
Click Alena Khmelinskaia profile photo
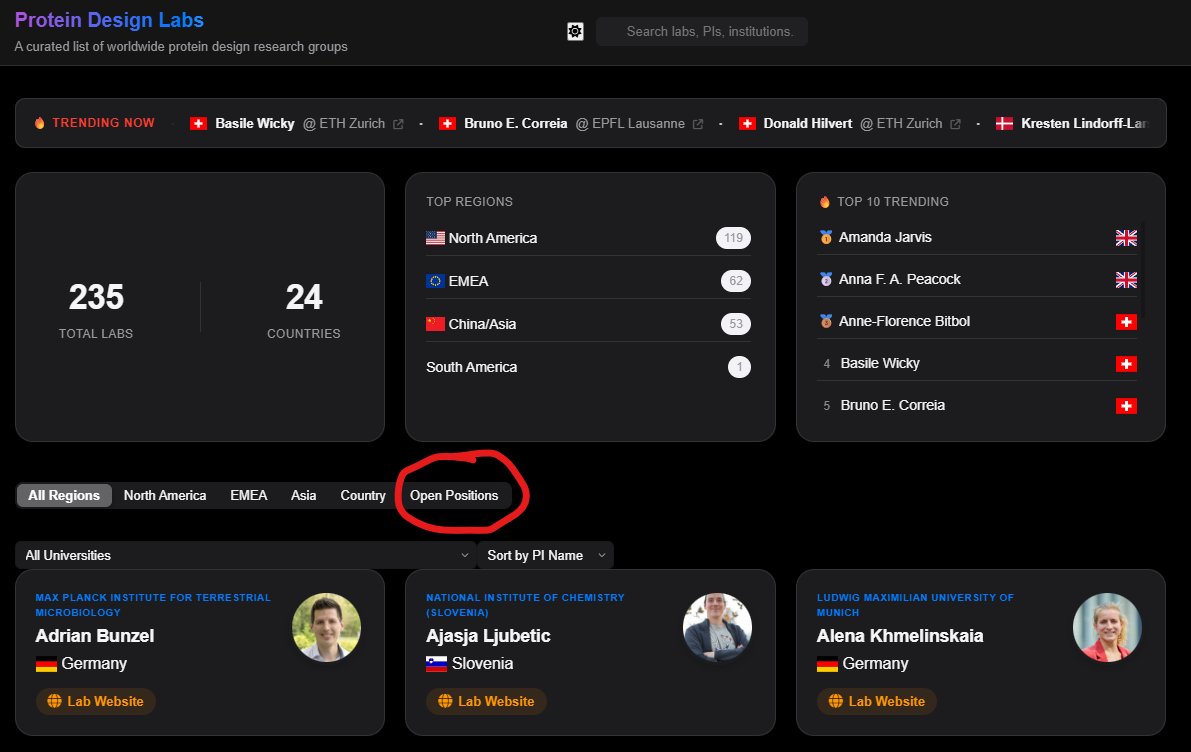pyautogui.click(x=1107, y=627)
